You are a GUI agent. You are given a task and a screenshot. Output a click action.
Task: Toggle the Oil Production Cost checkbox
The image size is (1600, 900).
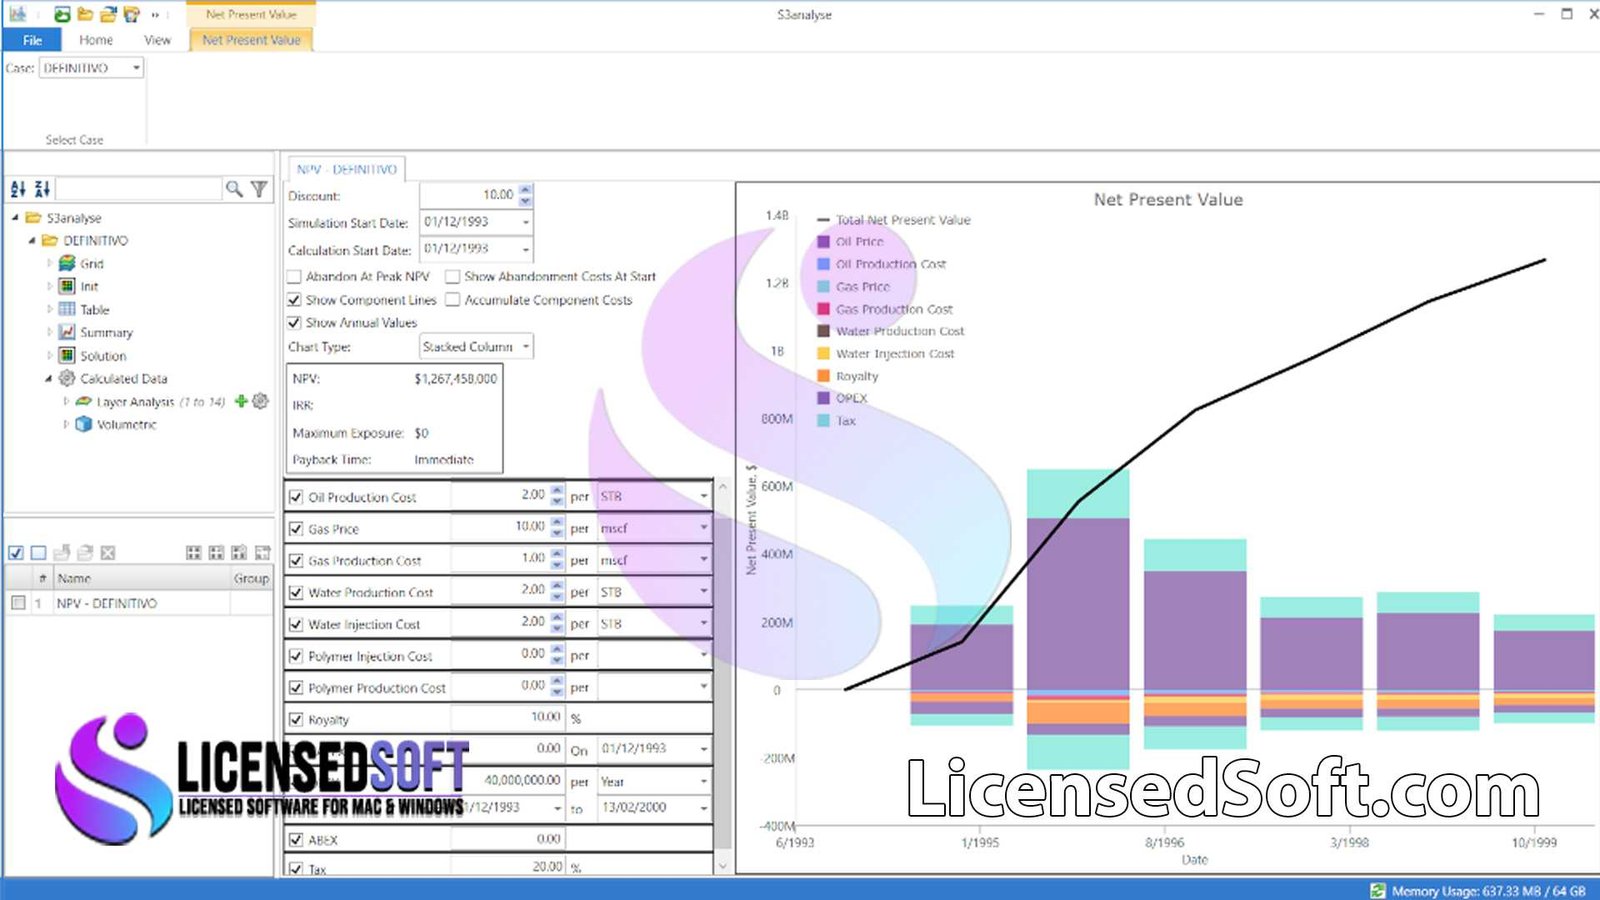[x=296, y=497]
